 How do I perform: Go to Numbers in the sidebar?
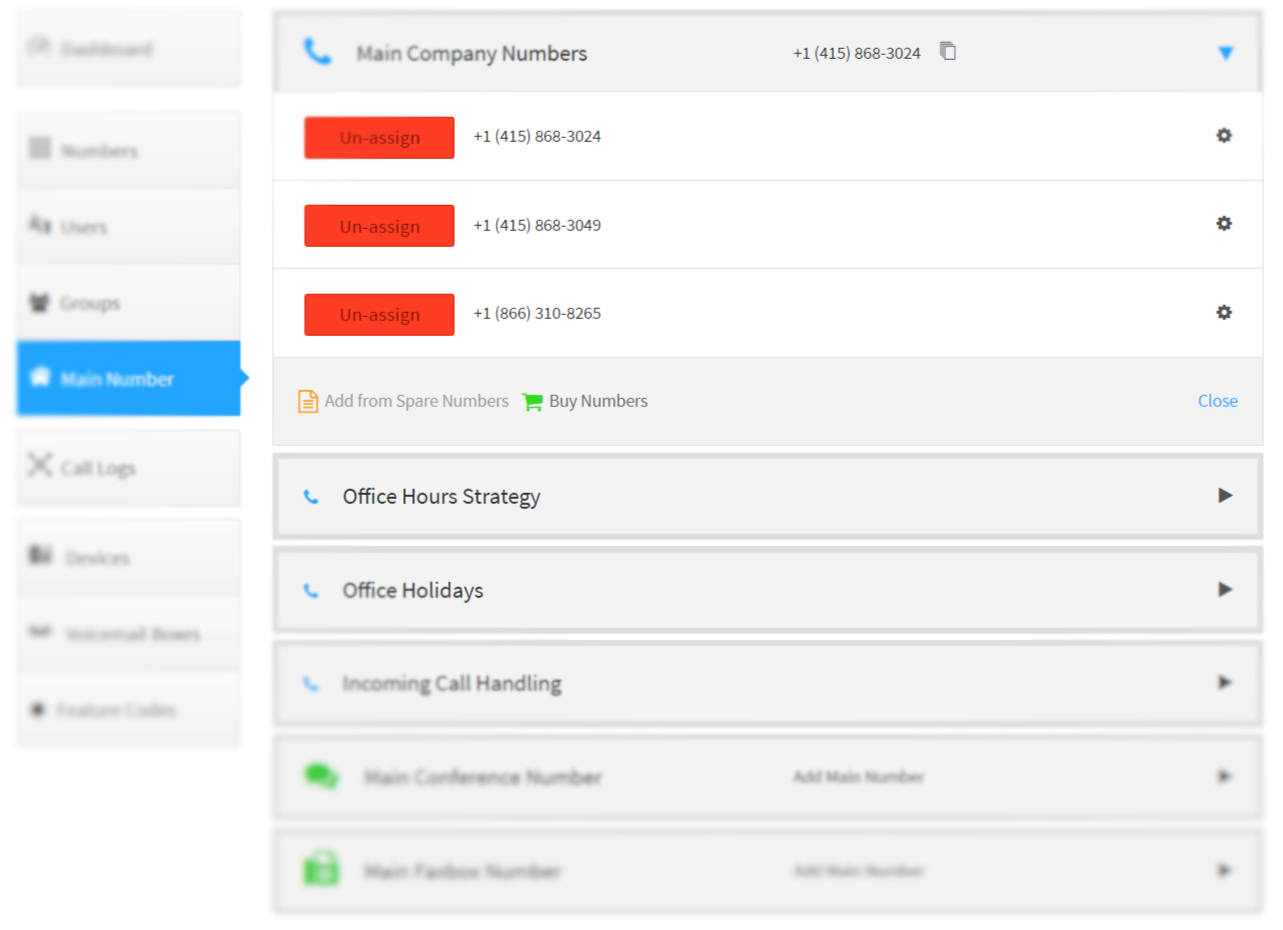(128, 151)
